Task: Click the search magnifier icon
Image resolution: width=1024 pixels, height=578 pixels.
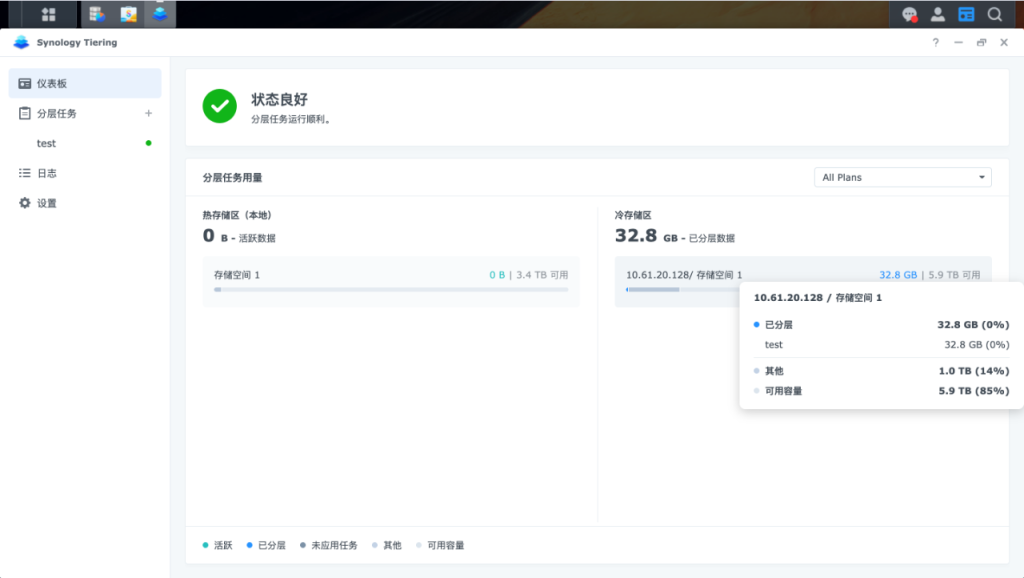Action: (994, 14)
